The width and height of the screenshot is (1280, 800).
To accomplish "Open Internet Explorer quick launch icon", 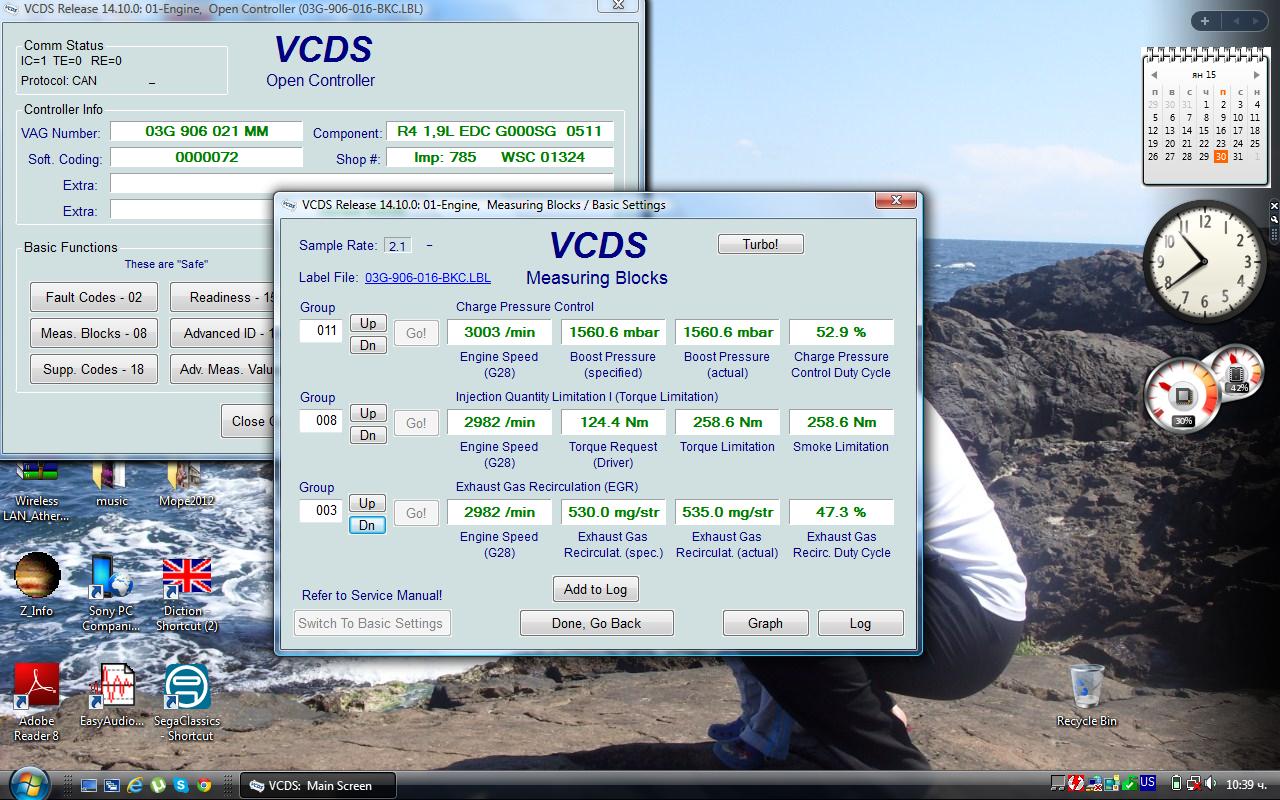I will click(x=135, y=786).
